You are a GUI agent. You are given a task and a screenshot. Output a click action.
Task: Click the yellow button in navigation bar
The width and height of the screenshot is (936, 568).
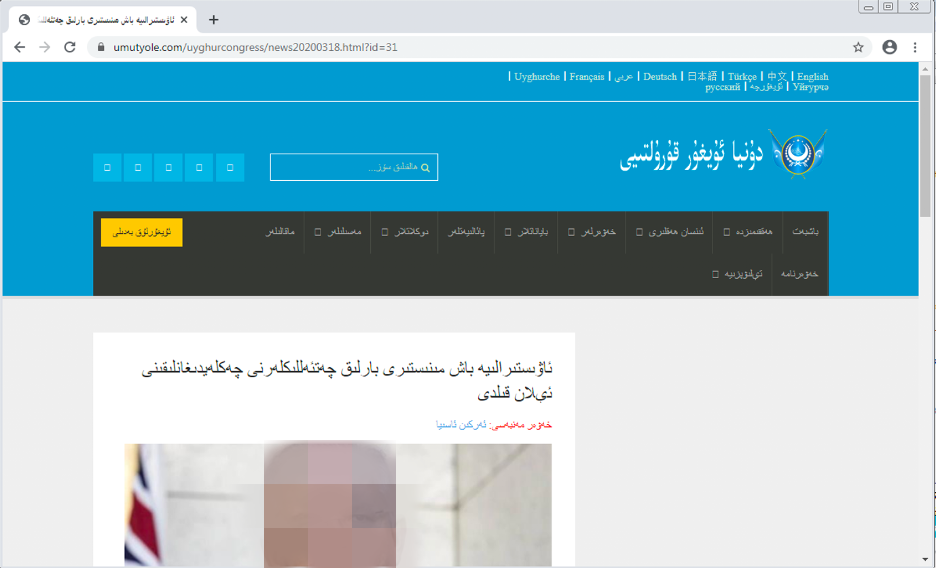pyautogui.click(x=141, y=232)
